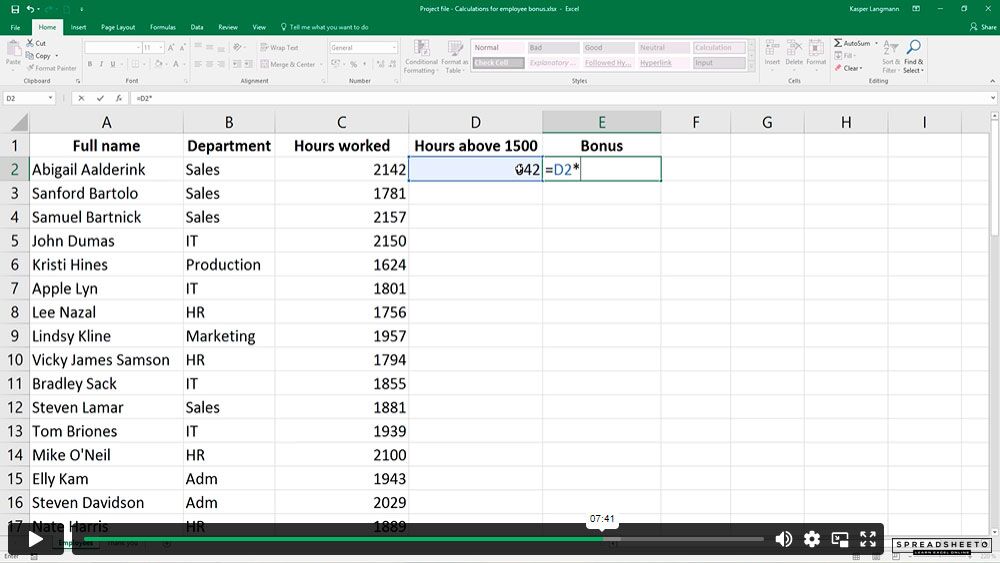Confirm formula with checkmark icon
1000x563 pixels.
(100, 98)
